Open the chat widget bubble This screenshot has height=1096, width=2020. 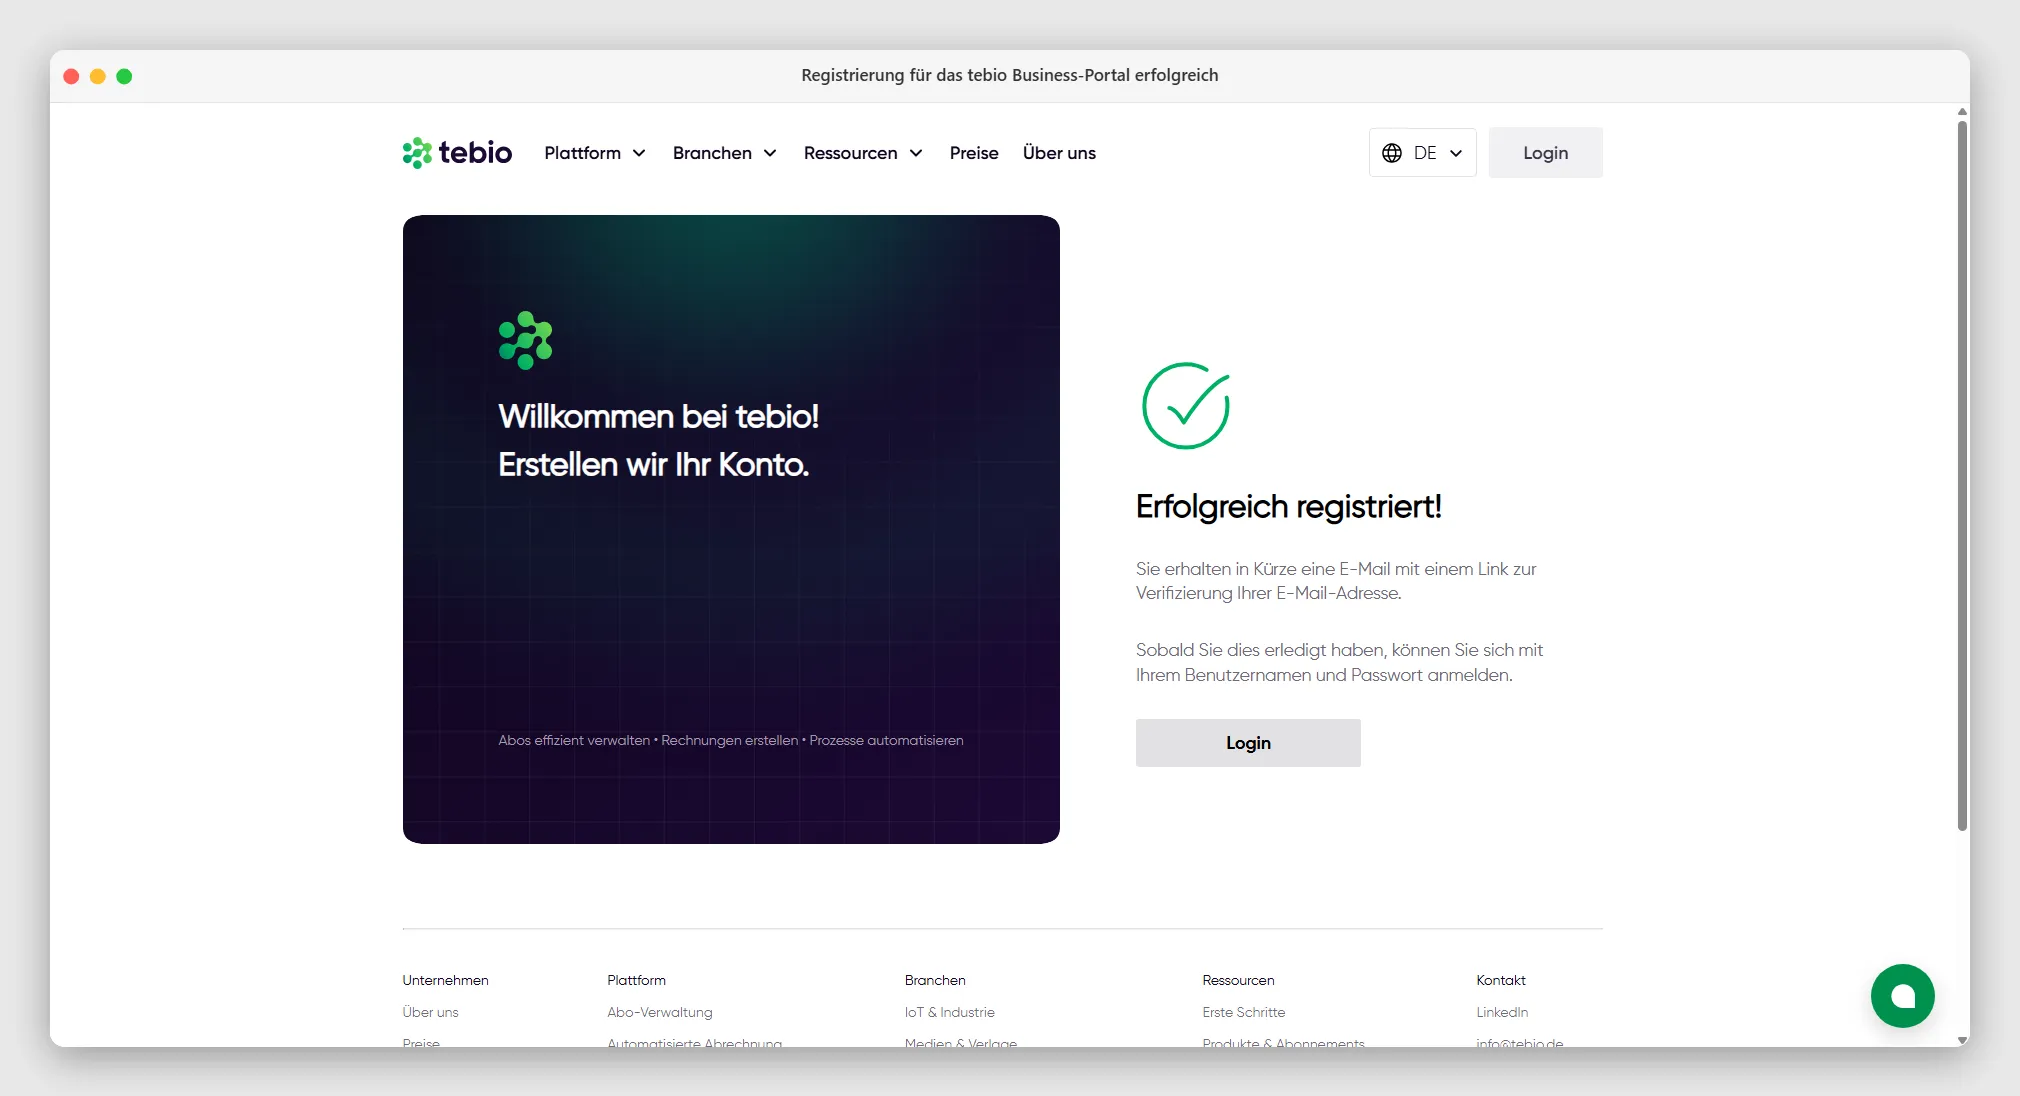click(1902, 996)
